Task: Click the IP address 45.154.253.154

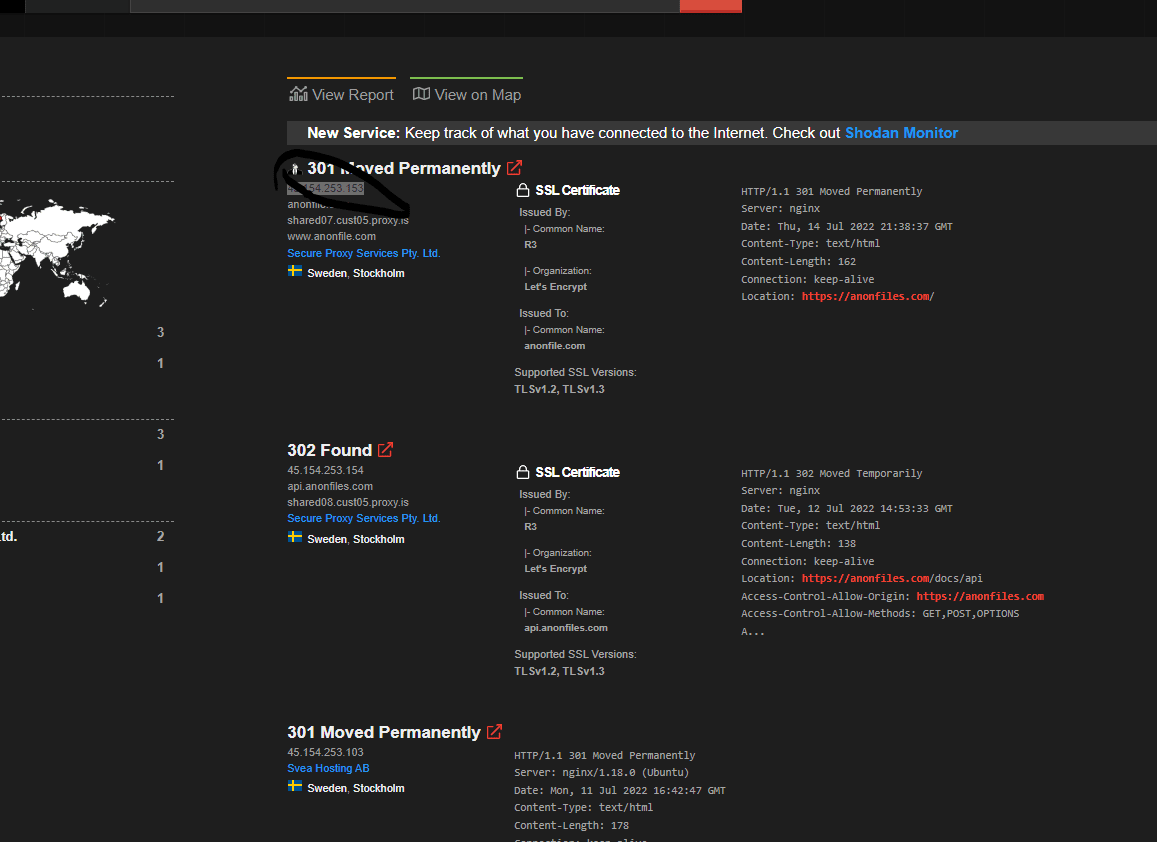Action: click(x=325, y=470)
